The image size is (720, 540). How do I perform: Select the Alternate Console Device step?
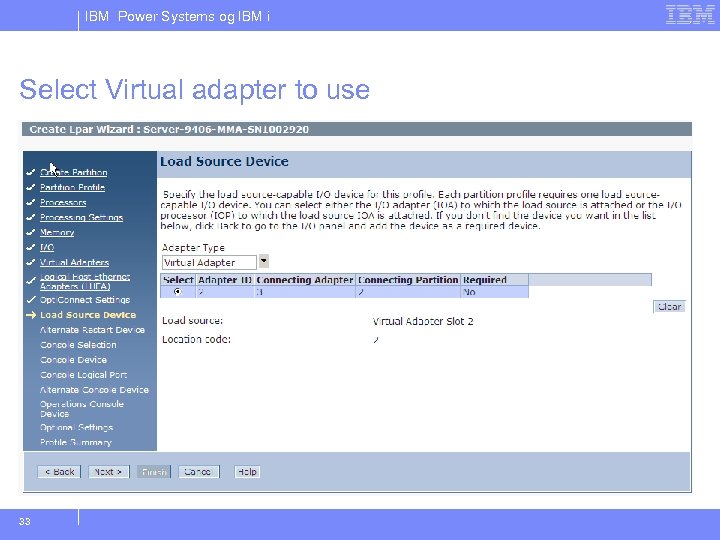[94, 390]
